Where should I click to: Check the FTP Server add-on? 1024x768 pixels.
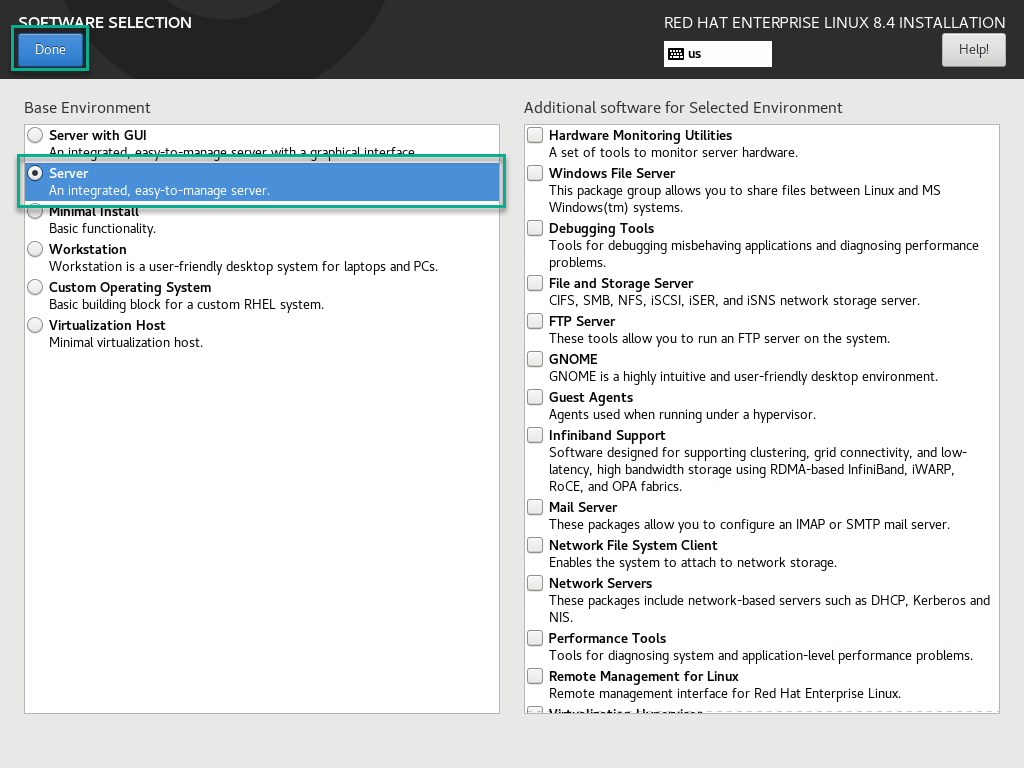pos(536,321)
